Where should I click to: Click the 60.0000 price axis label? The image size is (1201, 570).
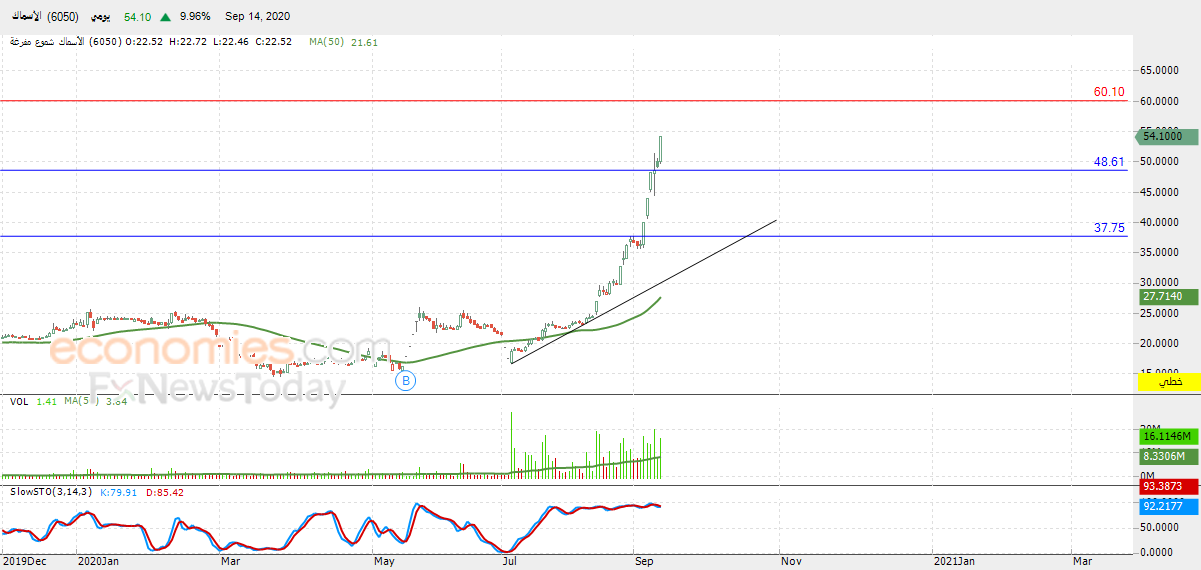(1160, 101)
